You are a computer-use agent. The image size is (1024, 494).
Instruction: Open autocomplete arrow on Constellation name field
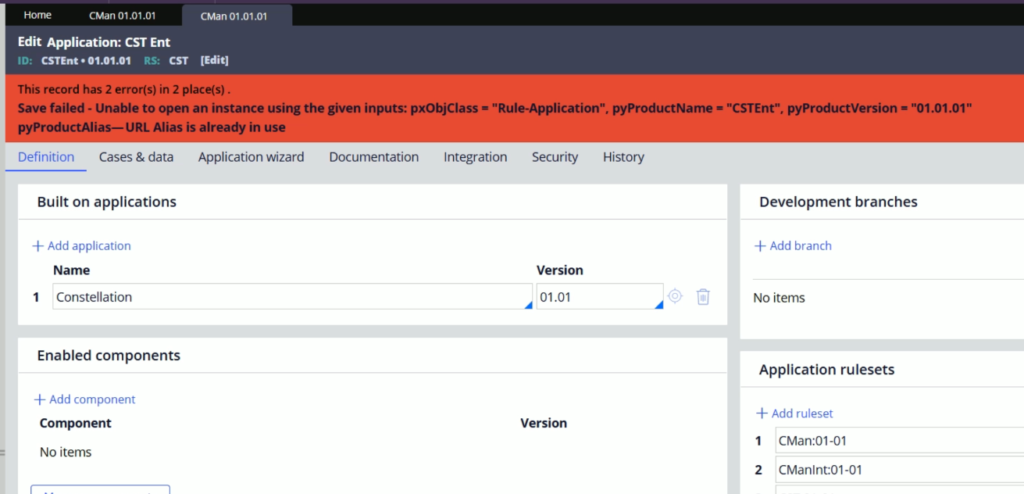(528, 305)
